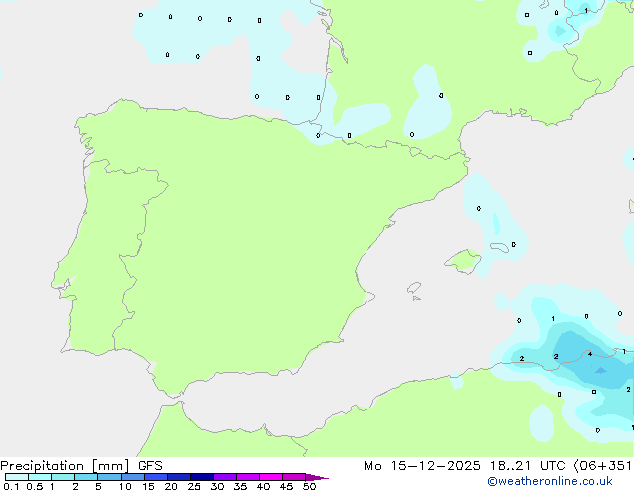Select the legend swatch between 30 and 35
This screenshot has width=634, height=490.
click(225, 477)
